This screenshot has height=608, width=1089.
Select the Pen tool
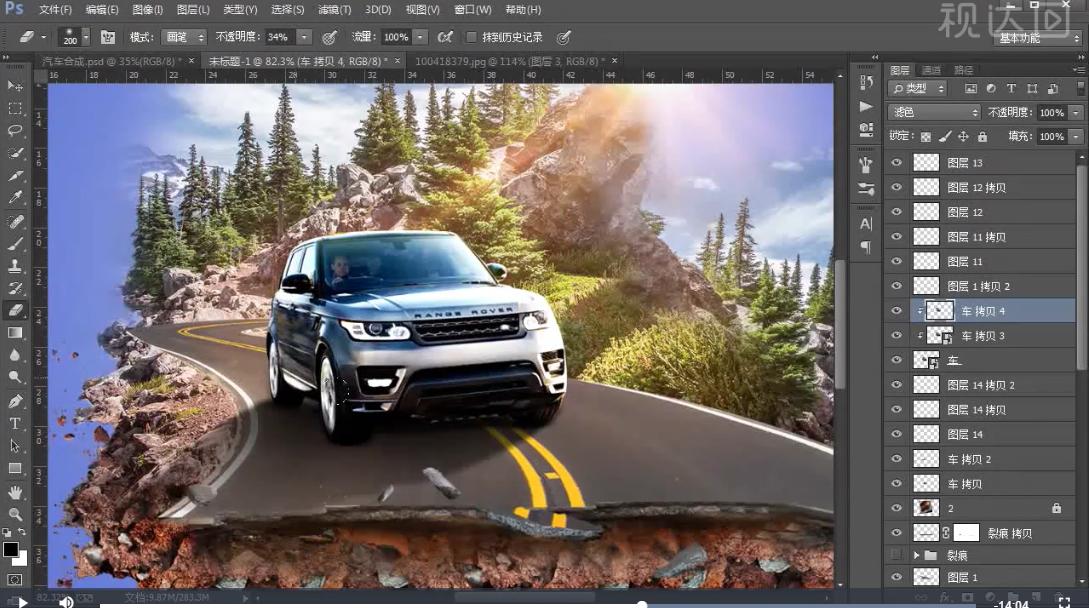click(x=15, y=401)
